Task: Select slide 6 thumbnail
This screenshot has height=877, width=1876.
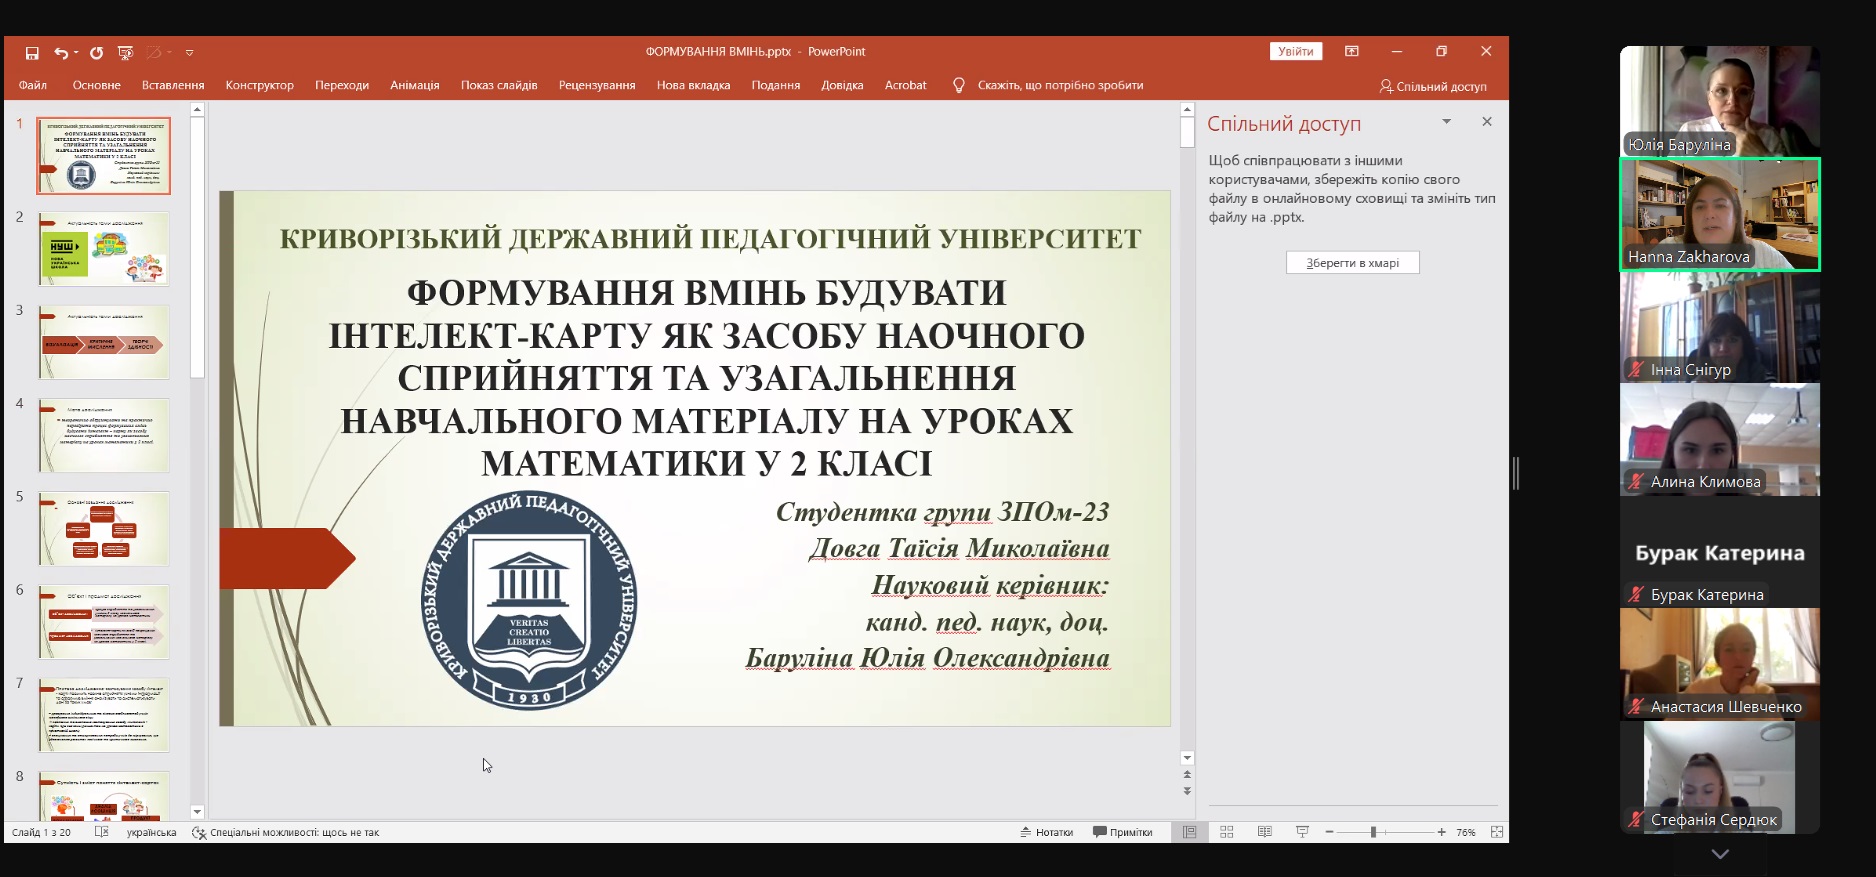Action: (x=104, y=622)
